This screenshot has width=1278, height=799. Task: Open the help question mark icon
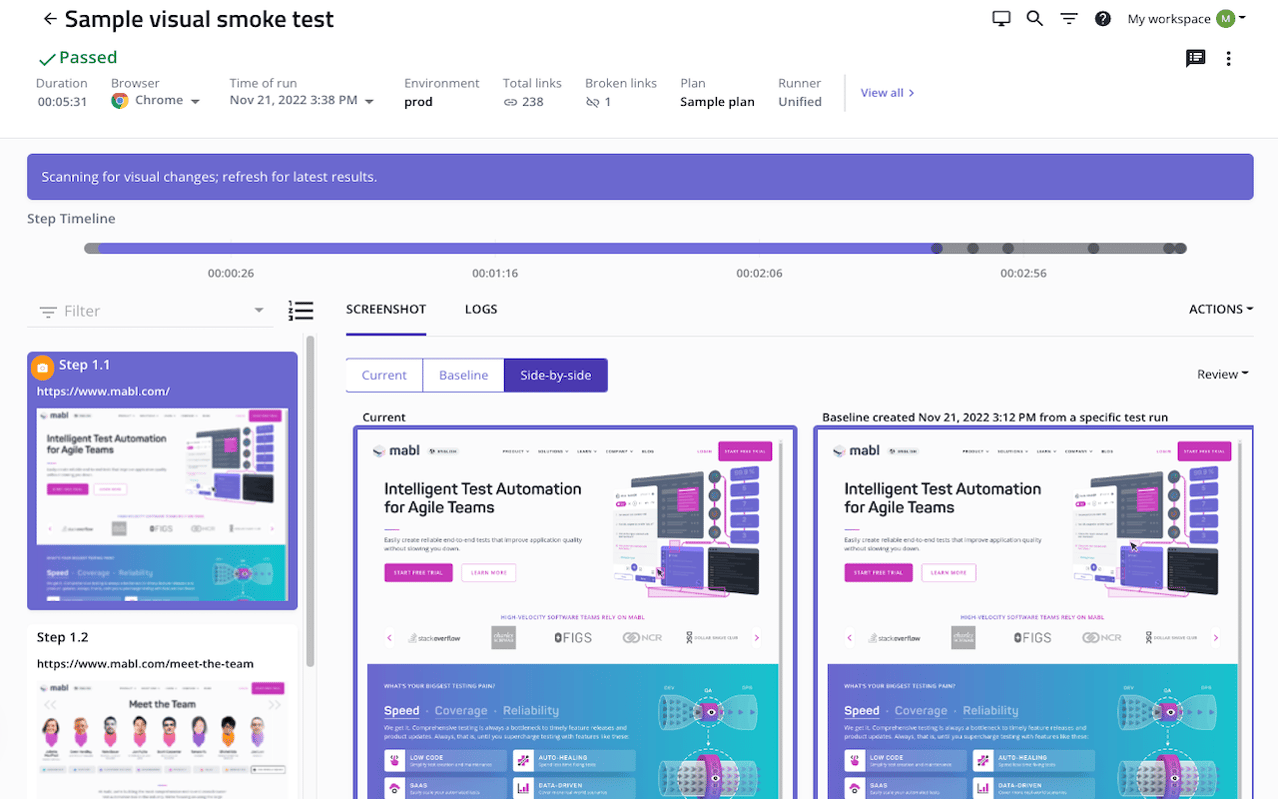pyautogui.click(x=1103, y=18)
